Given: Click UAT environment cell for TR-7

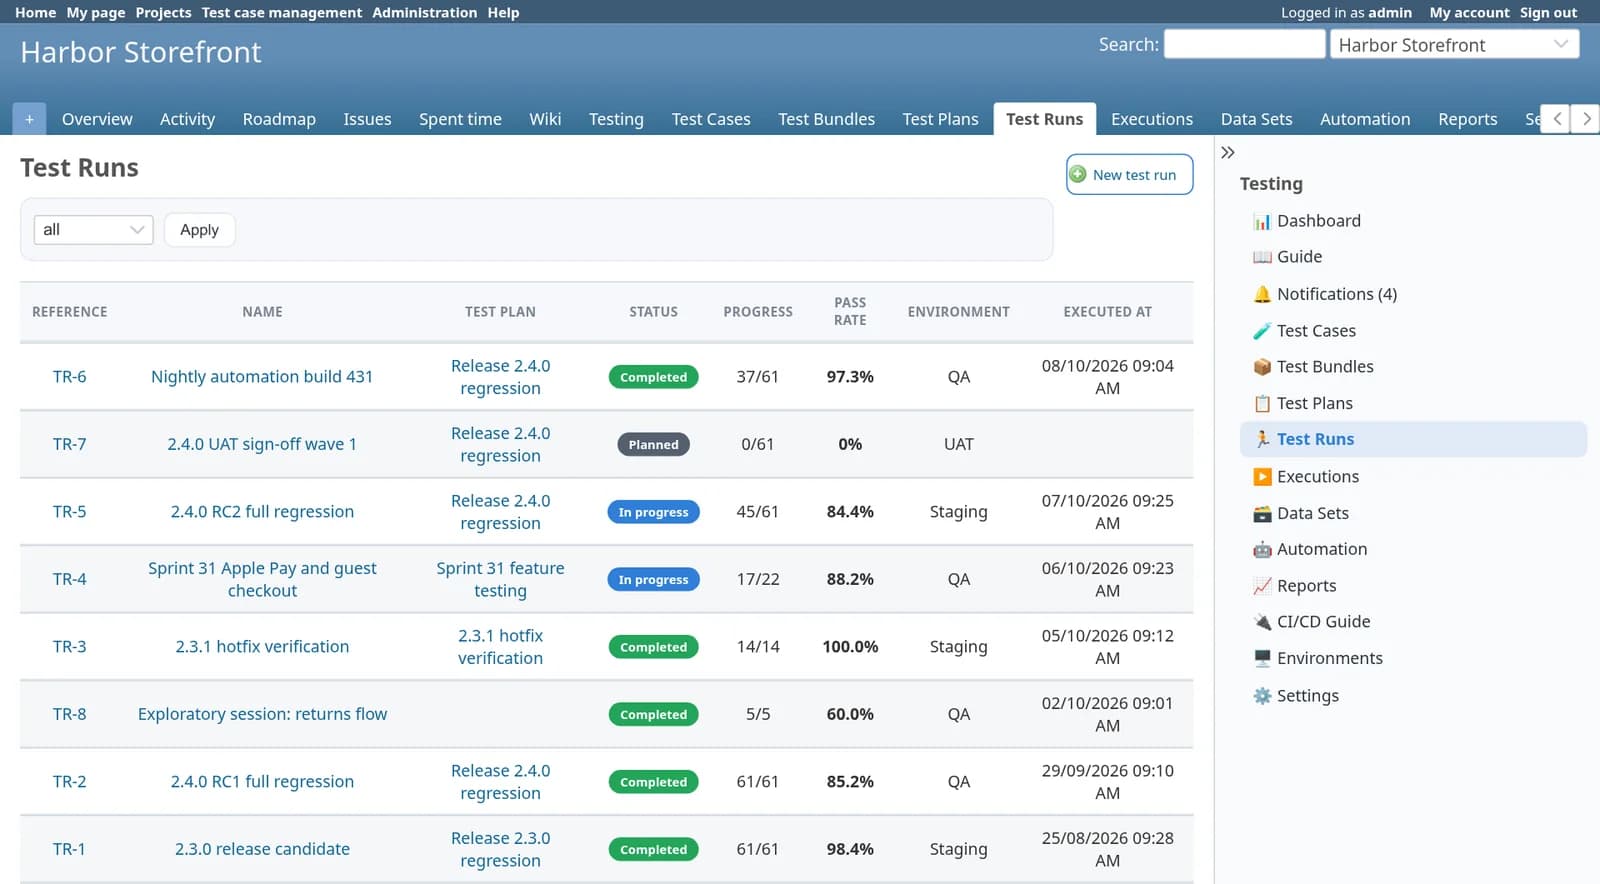Looking at the screenshot, I should click(x=958, y=444).
